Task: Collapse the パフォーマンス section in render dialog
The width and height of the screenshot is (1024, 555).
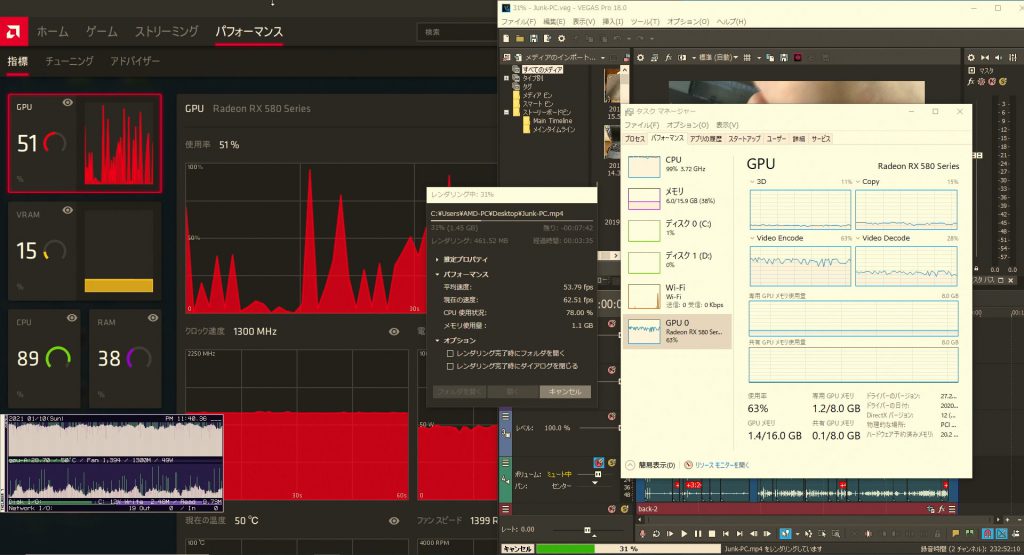Action: click(x=437, y=273)
